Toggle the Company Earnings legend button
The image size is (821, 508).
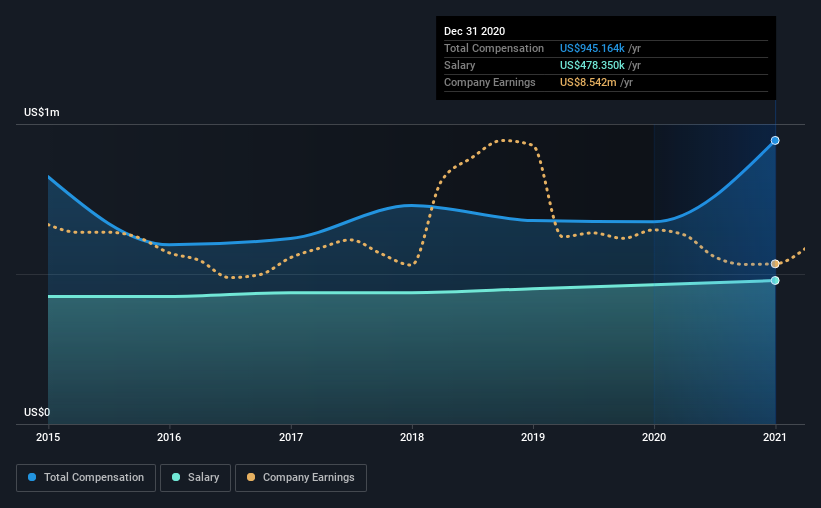[x=301, y=478]
